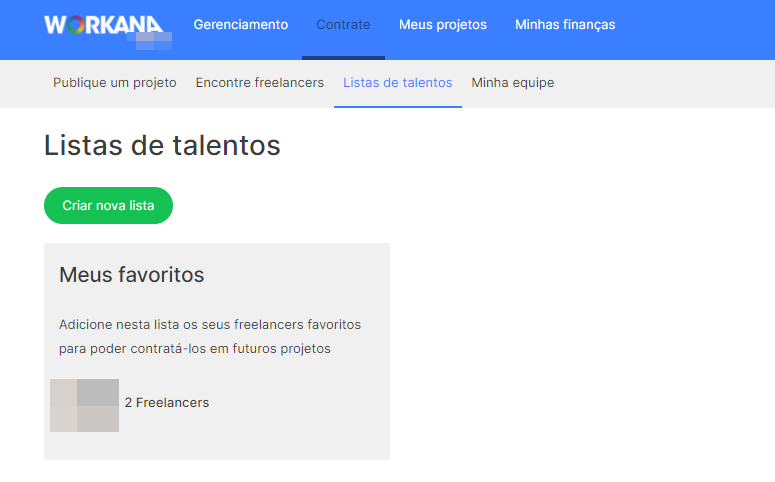Viewport: 775px width, 482px height.
Task: Click the Criar nova lista button
Action: click(108, 205)
